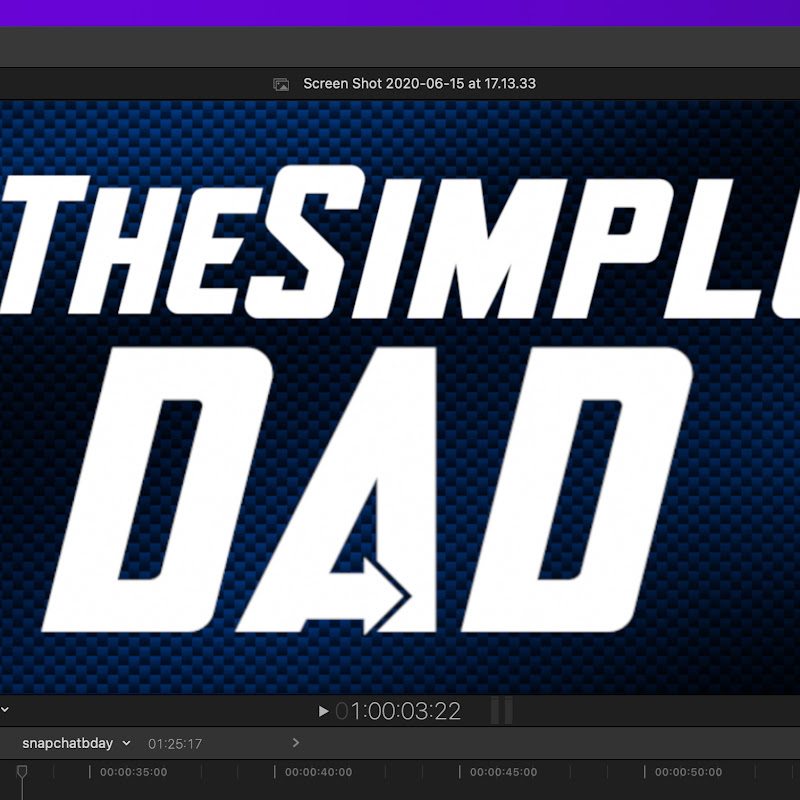Go forward in timeline history arrow

295,743
